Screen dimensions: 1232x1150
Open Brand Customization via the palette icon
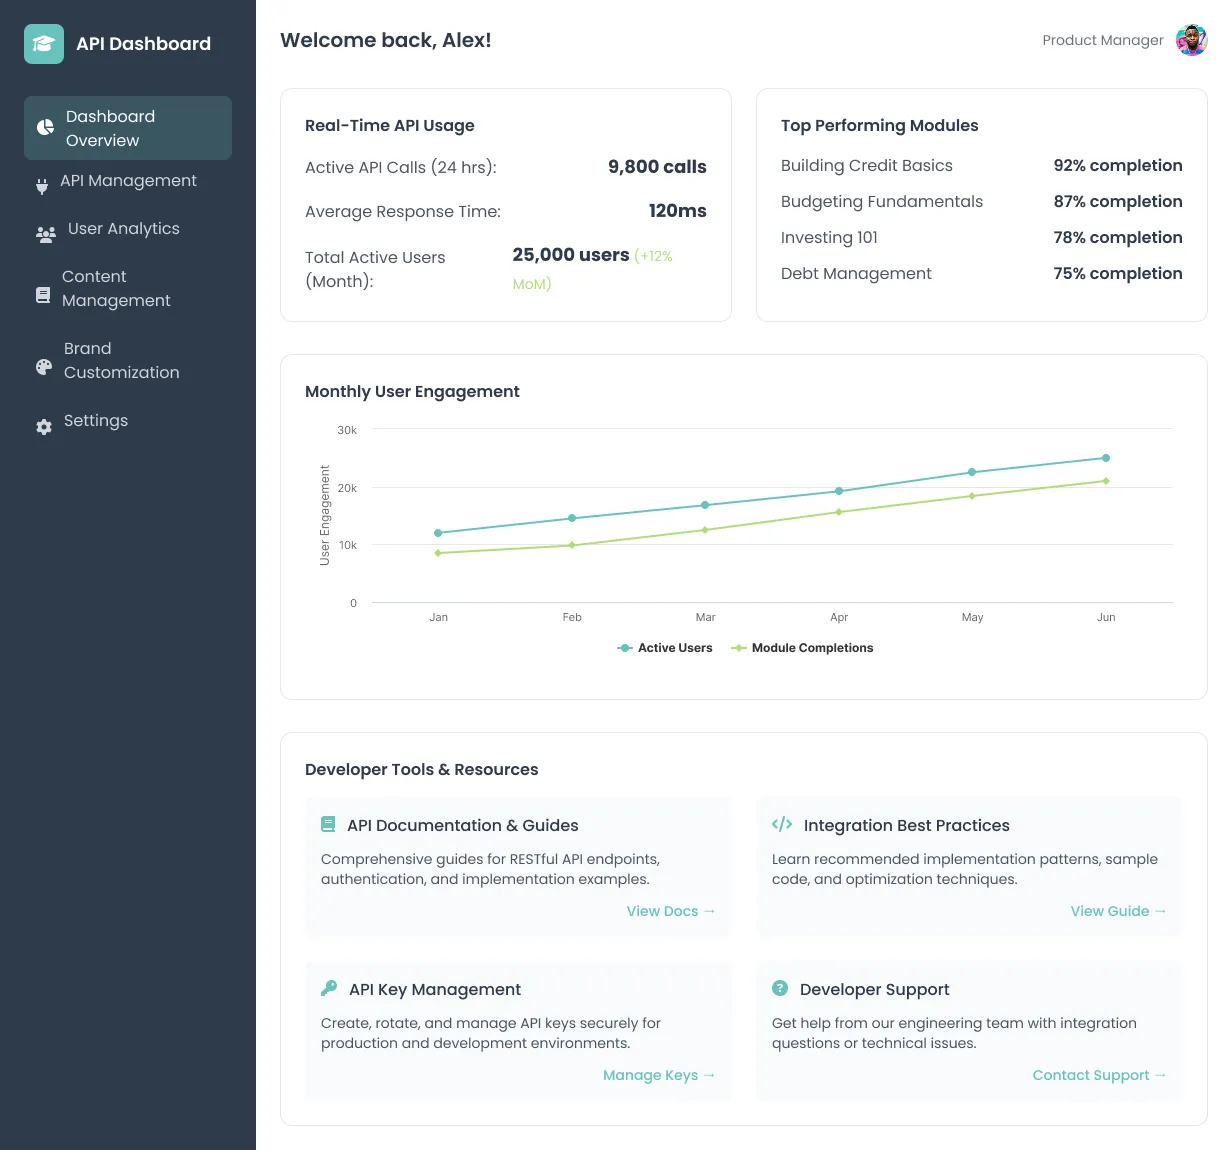(x=44, y=367)
